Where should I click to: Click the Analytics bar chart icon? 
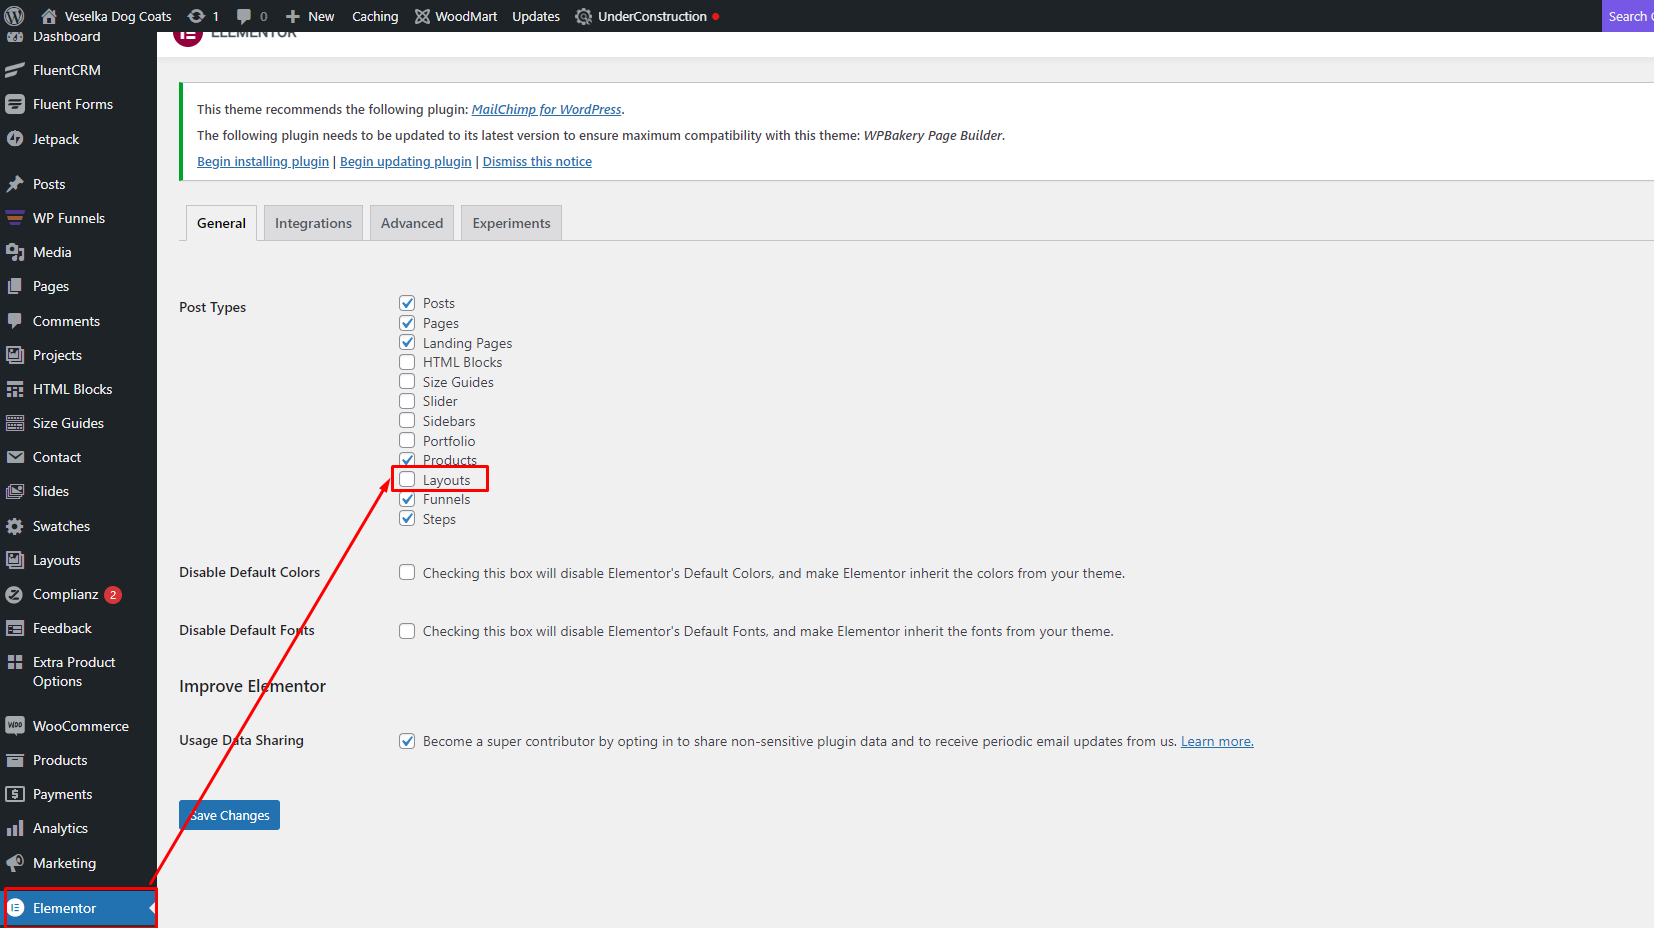click(15, 828)
